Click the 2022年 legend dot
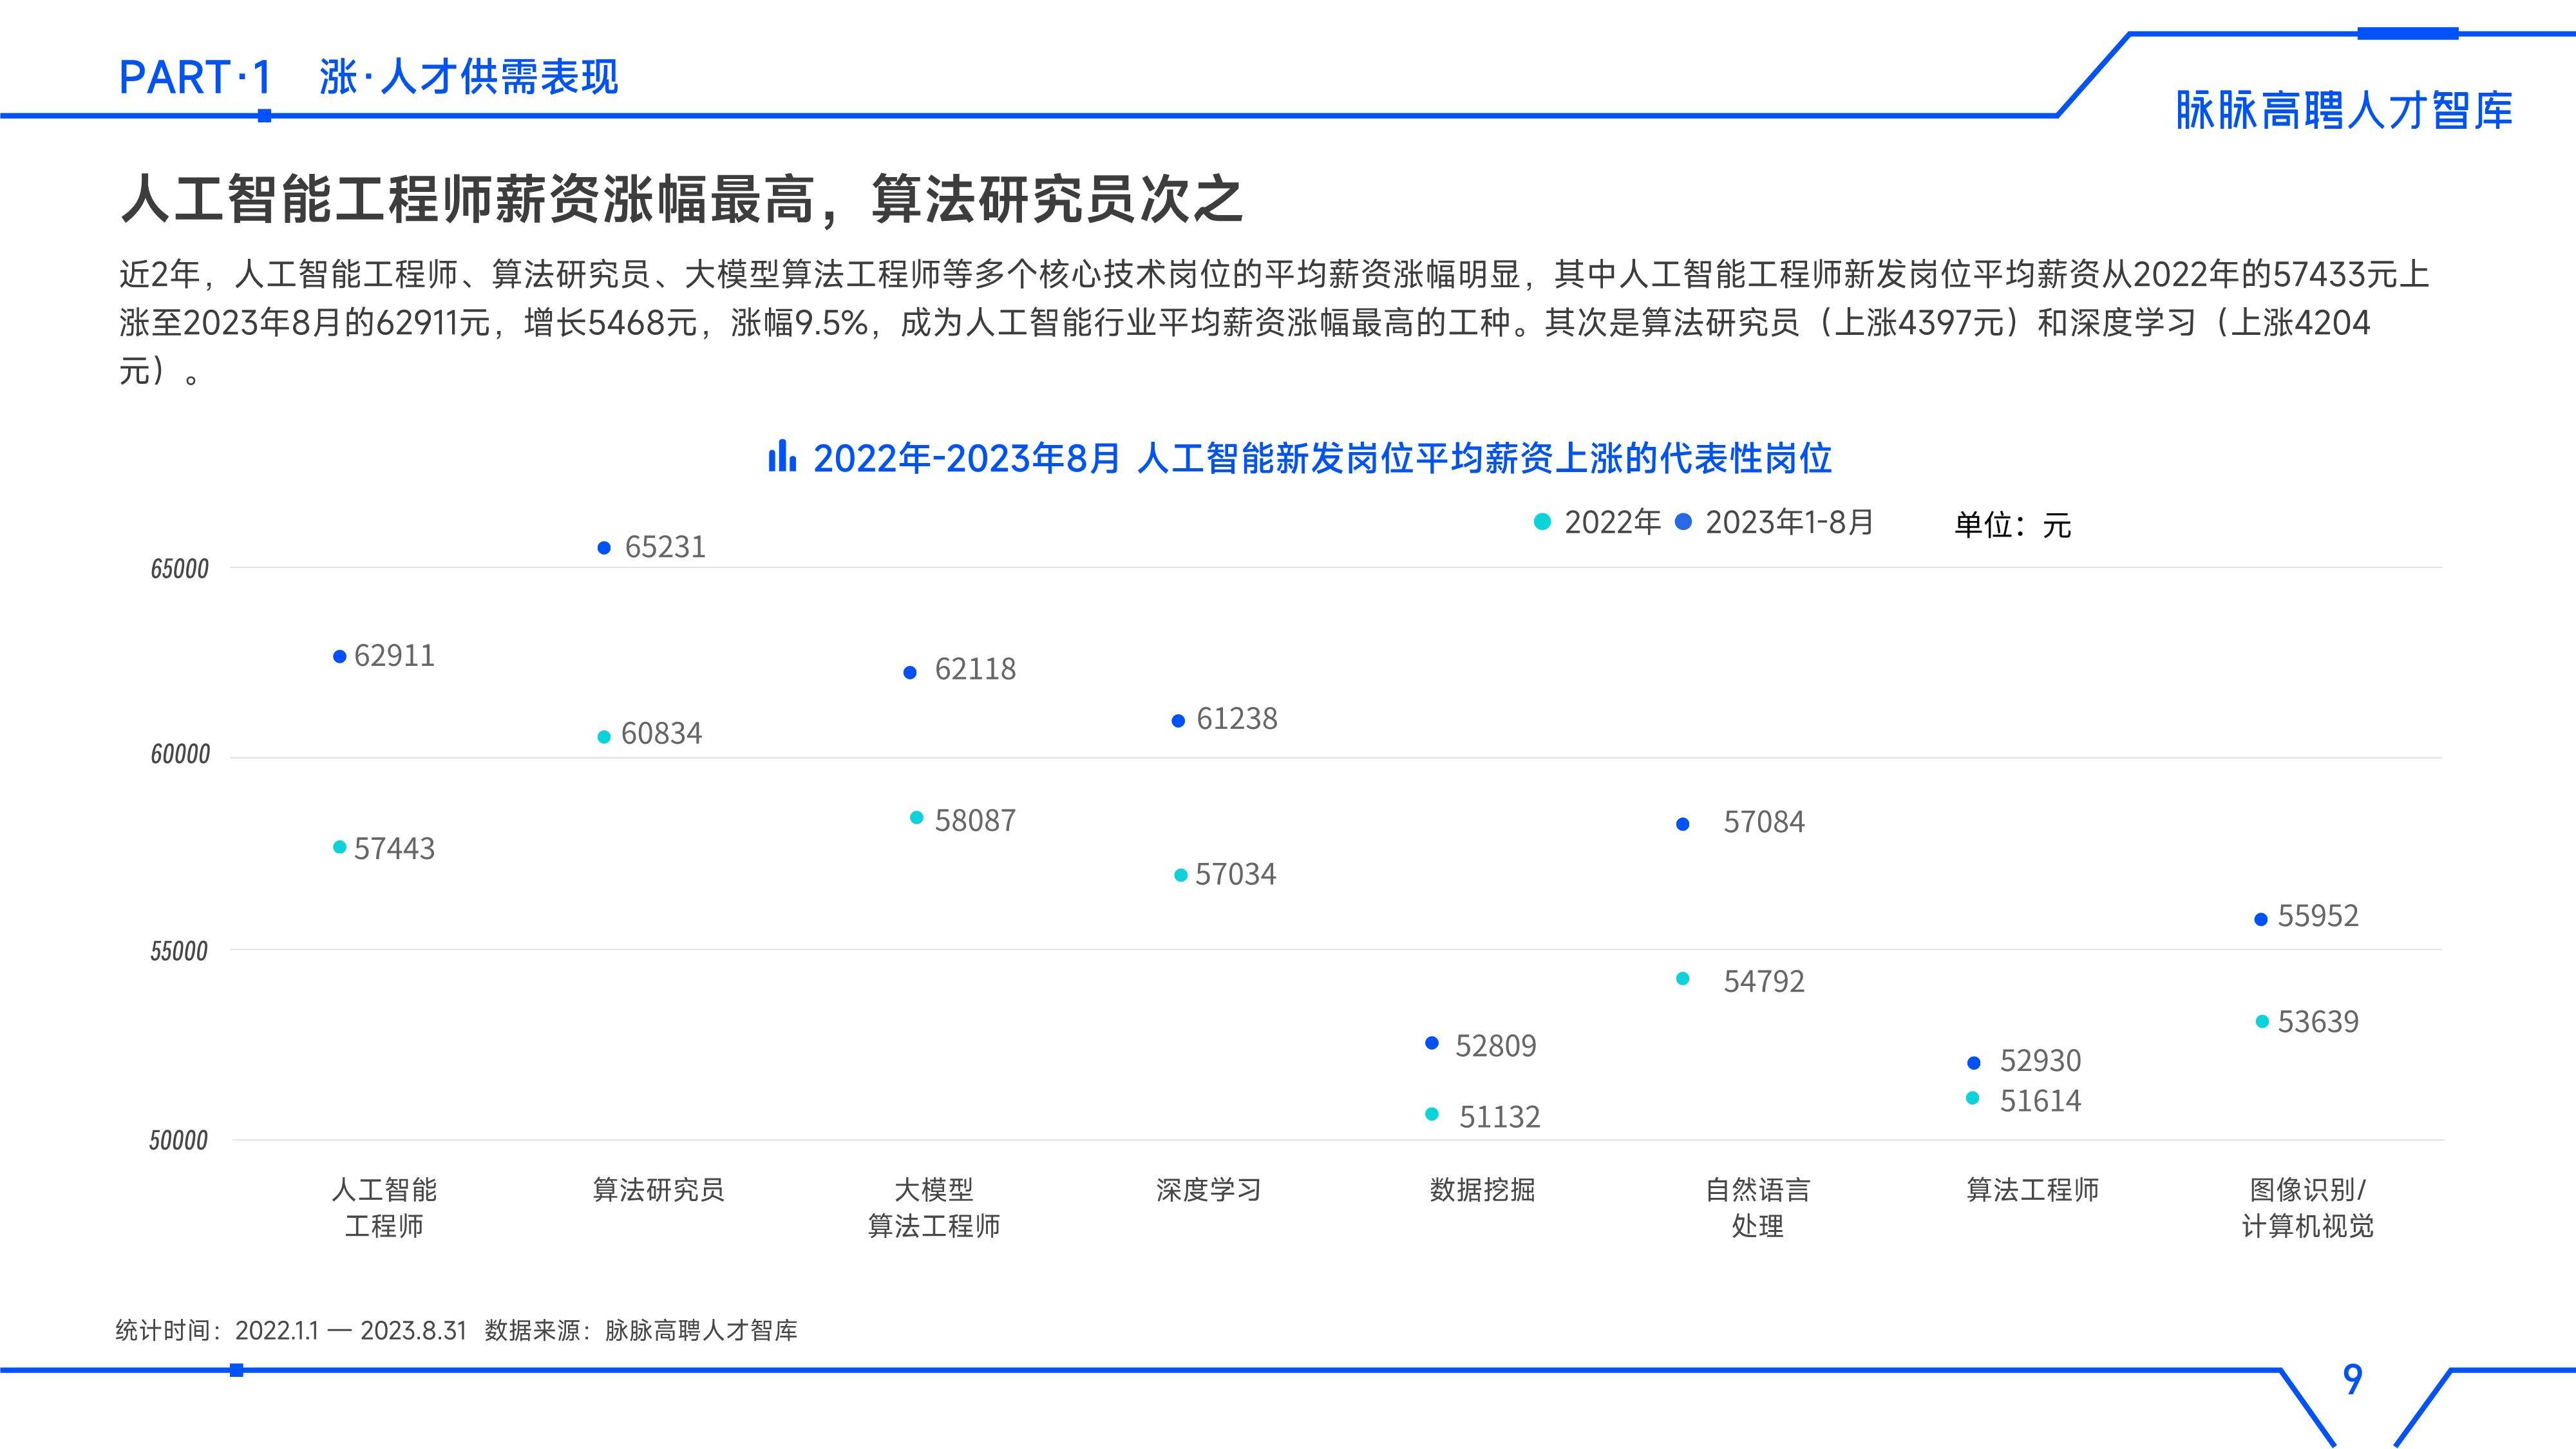 point(1542,522)
